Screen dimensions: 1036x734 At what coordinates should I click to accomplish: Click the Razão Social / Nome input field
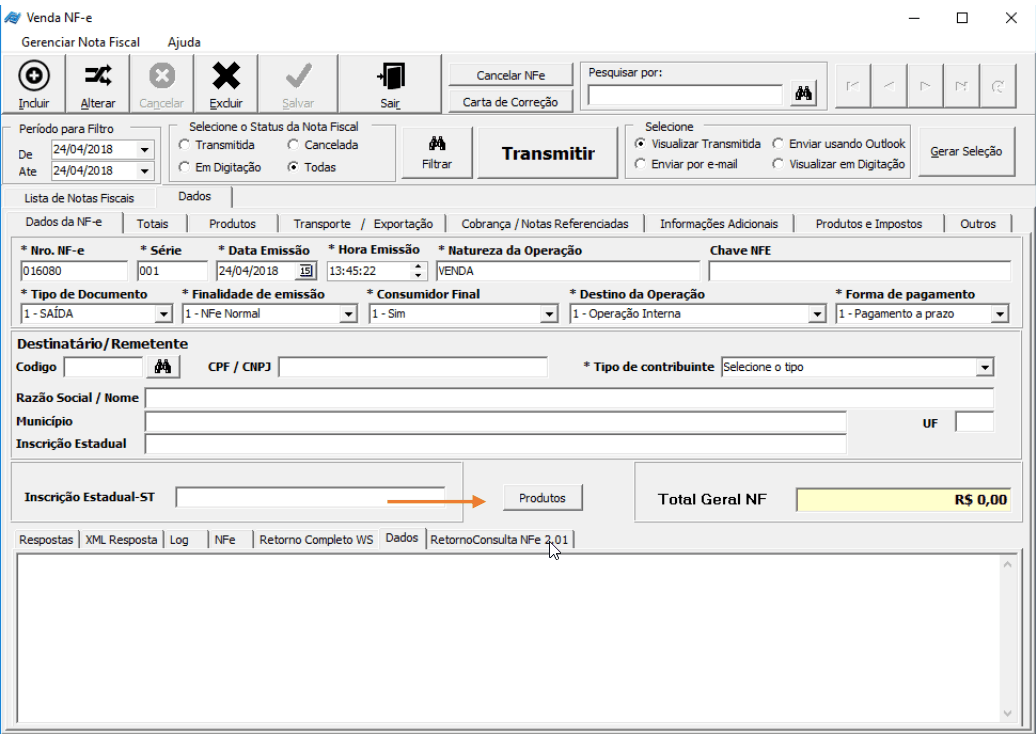pos(568,398)
